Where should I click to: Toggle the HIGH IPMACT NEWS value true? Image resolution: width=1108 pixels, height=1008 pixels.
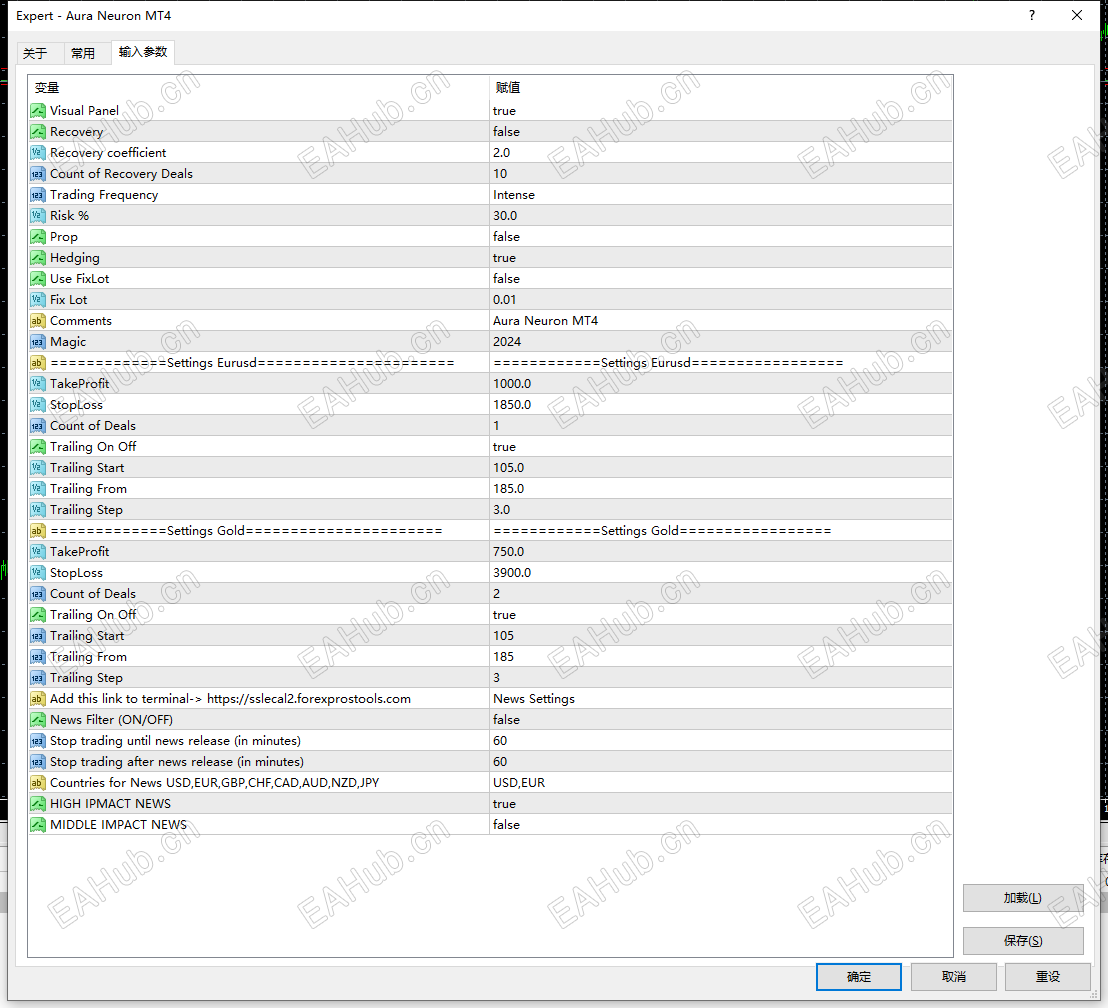721,804
